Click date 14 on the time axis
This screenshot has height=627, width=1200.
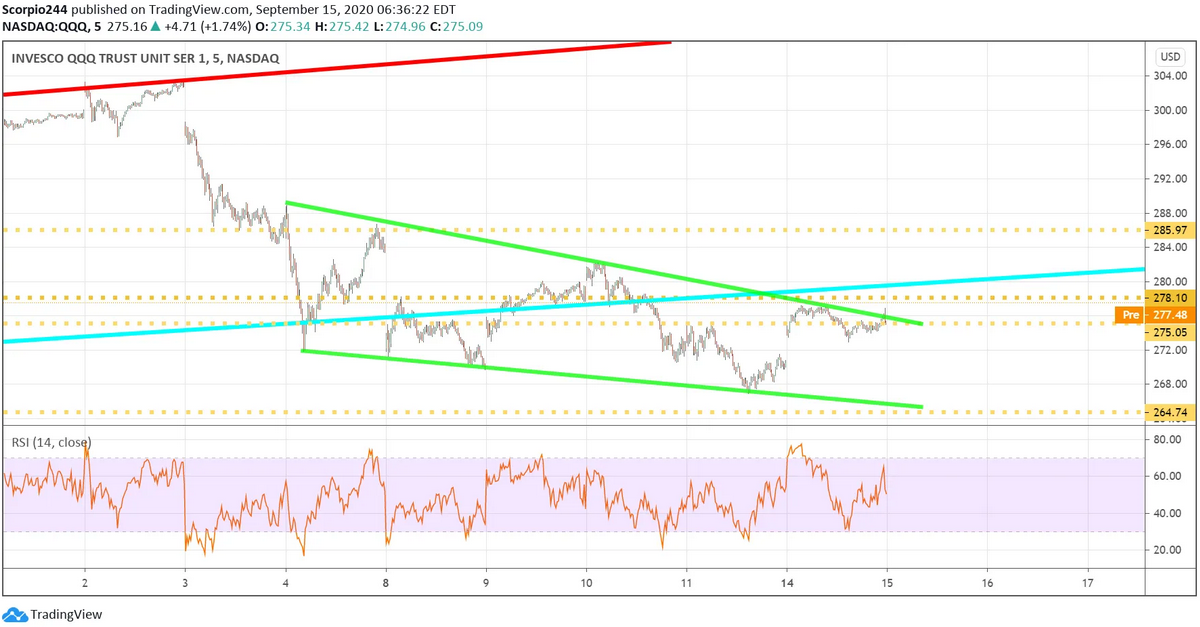(x=787, y=582)
